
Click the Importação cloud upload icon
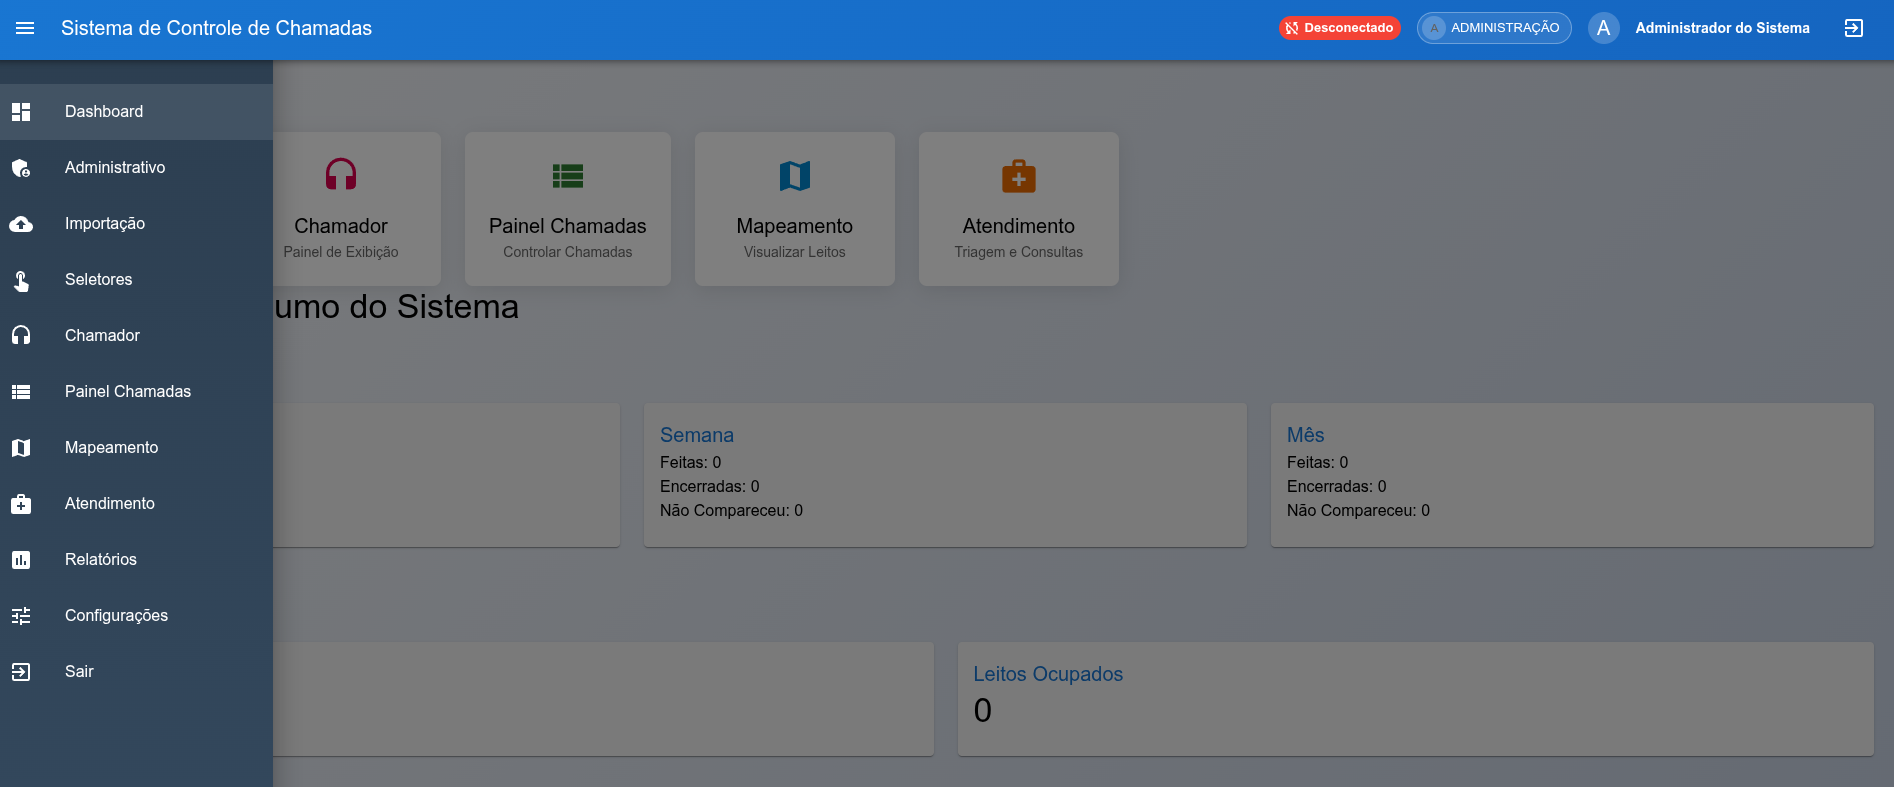21,224
